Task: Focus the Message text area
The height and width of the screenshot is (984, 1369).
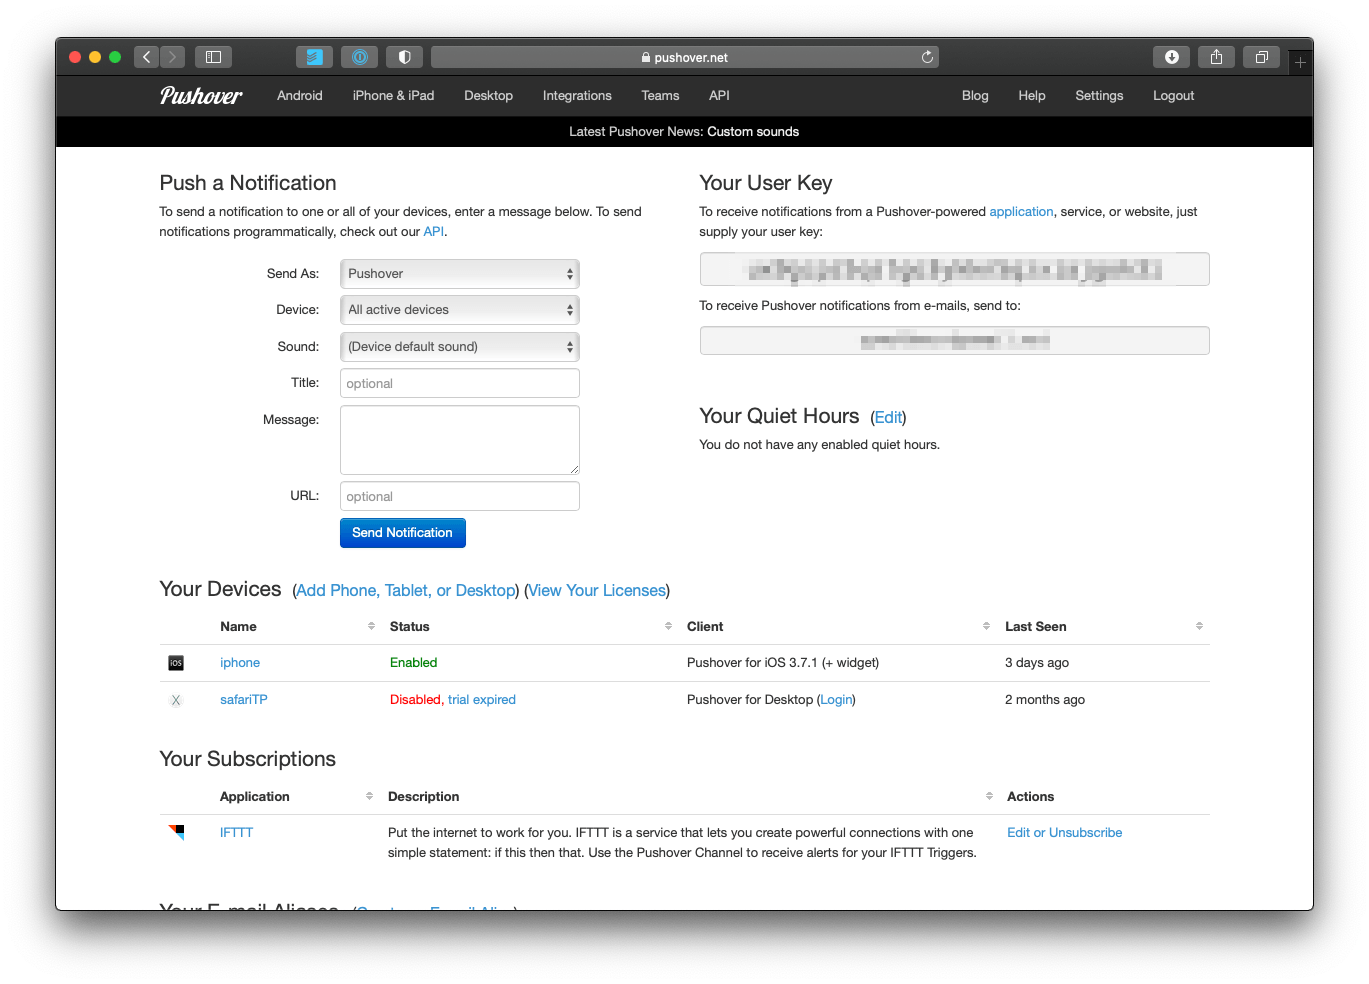Action: (x=460, y=440)
